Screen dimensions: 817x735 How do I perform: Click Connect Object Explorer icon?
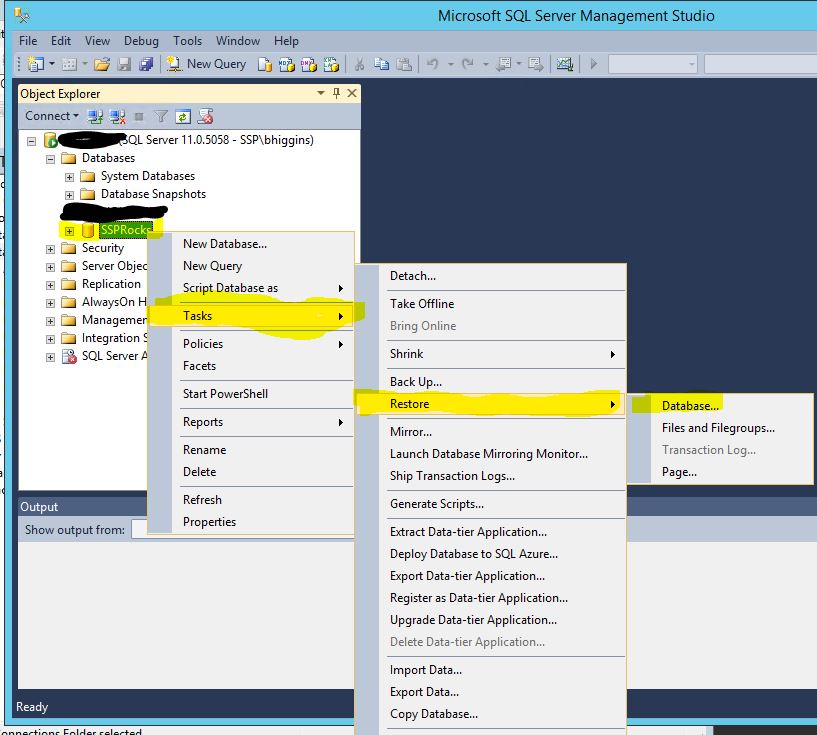click(x=95, y=117)
